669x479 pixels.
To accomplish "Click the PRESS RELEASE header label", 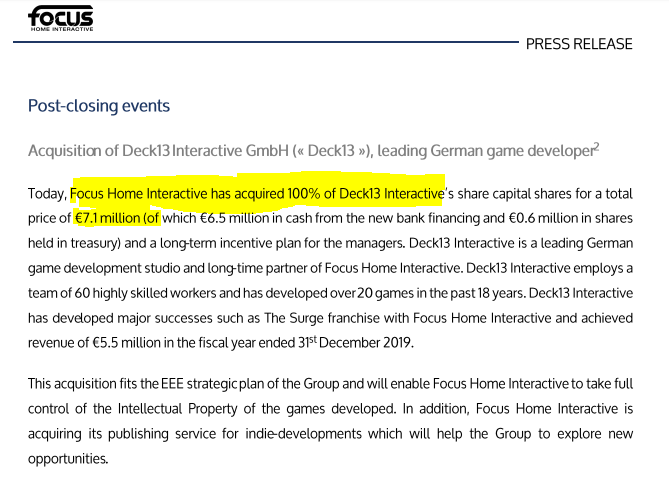I will [x=578, y=44].
